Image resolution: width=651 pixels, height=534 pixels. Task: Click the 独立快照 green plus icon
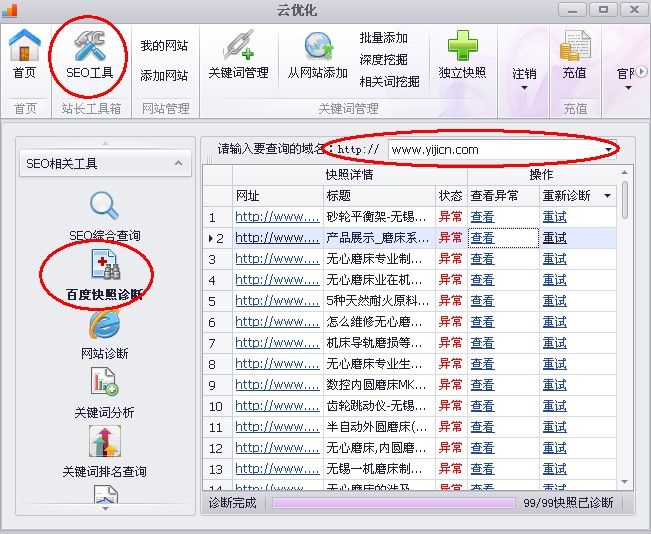tap(462, 47)
